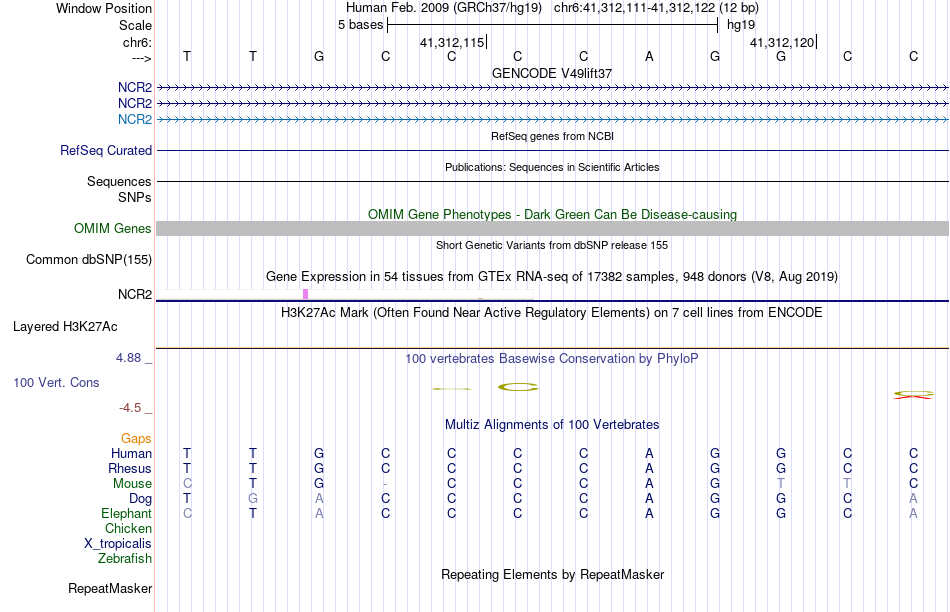Screen dimensions: 950x612
Task: Click the hg19 text beside scale bar
Action: (x=741, y=25)
